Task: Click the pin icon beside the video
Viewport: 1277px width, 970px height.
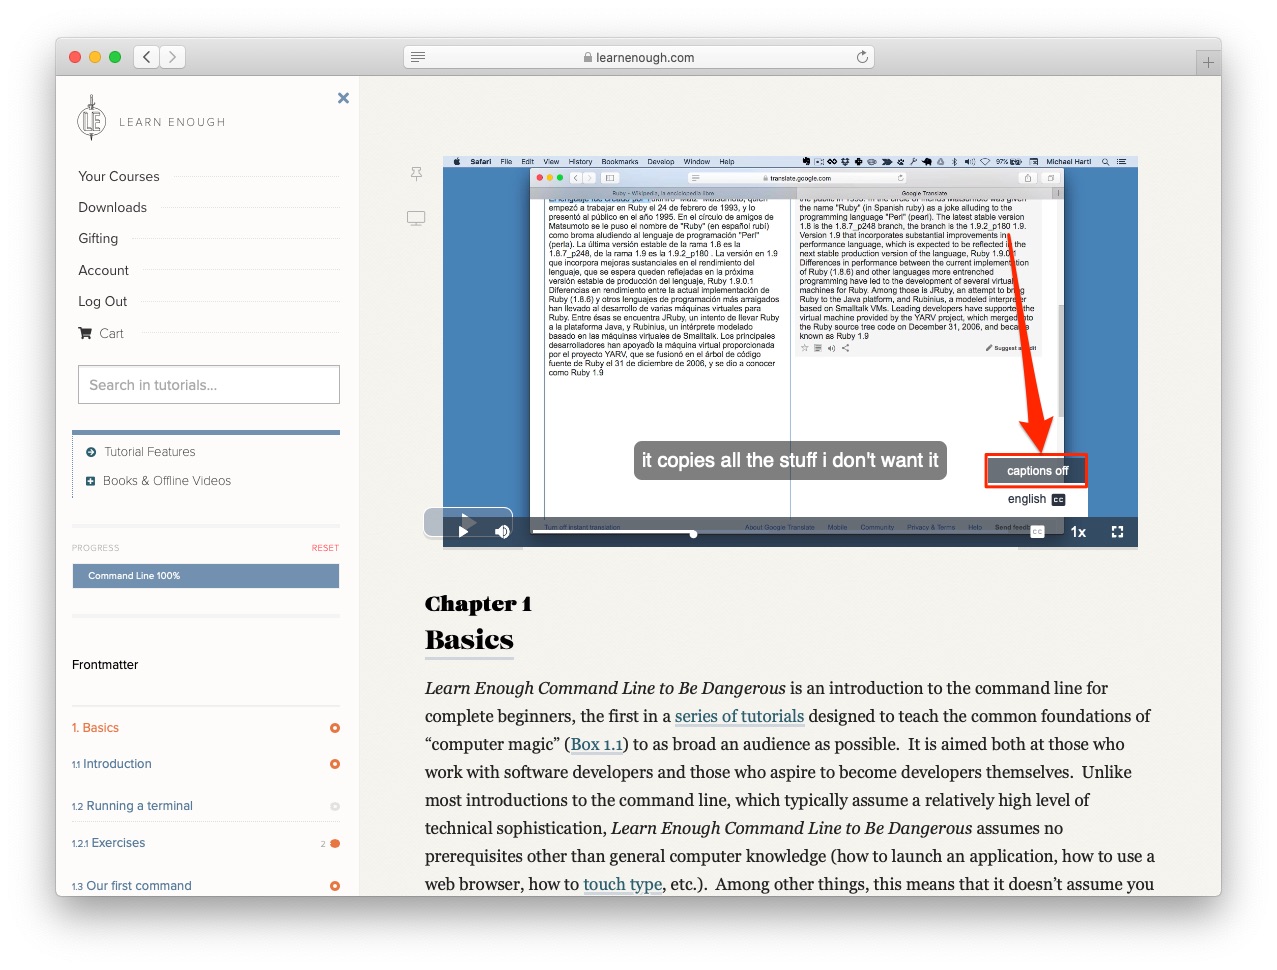Action: click(x=416, y=174)
